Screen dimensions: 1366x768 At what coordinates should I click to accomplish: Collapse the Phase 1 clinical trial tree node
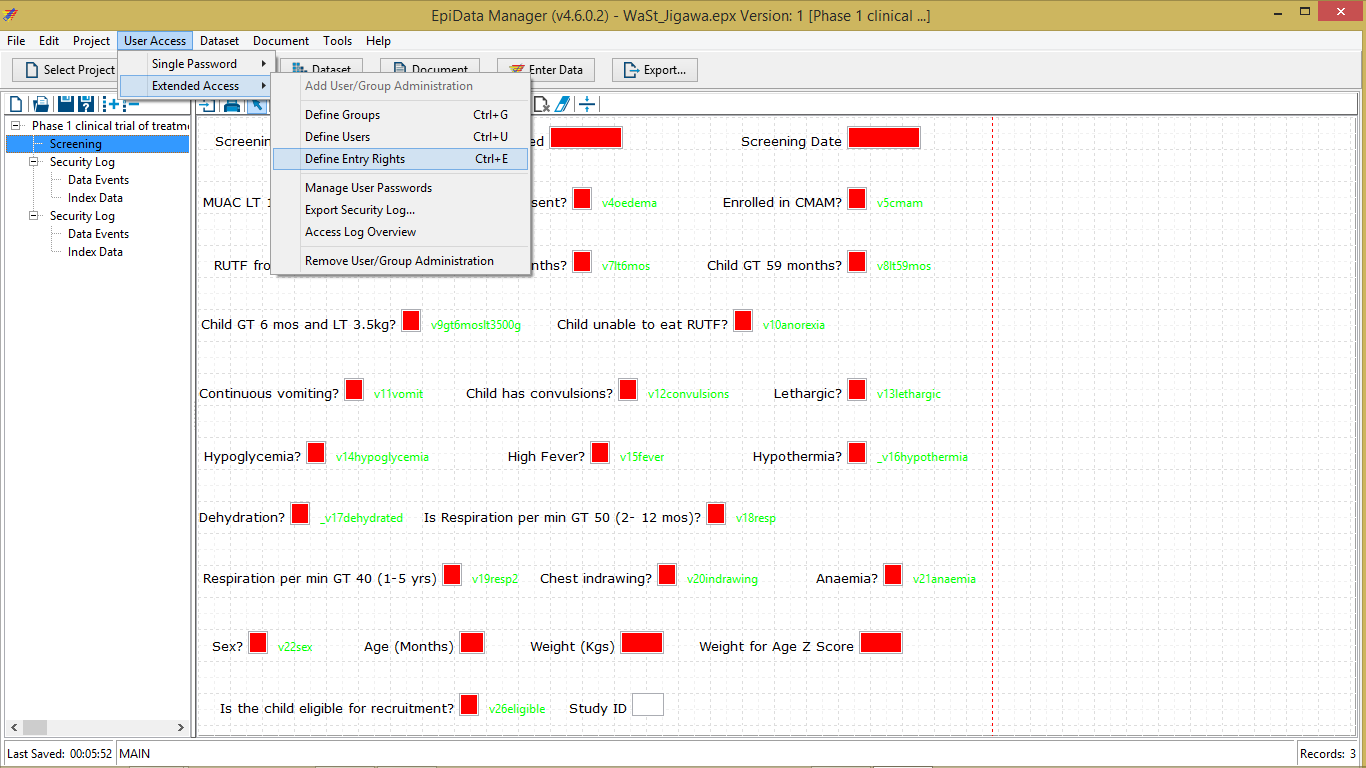[16, 126]
